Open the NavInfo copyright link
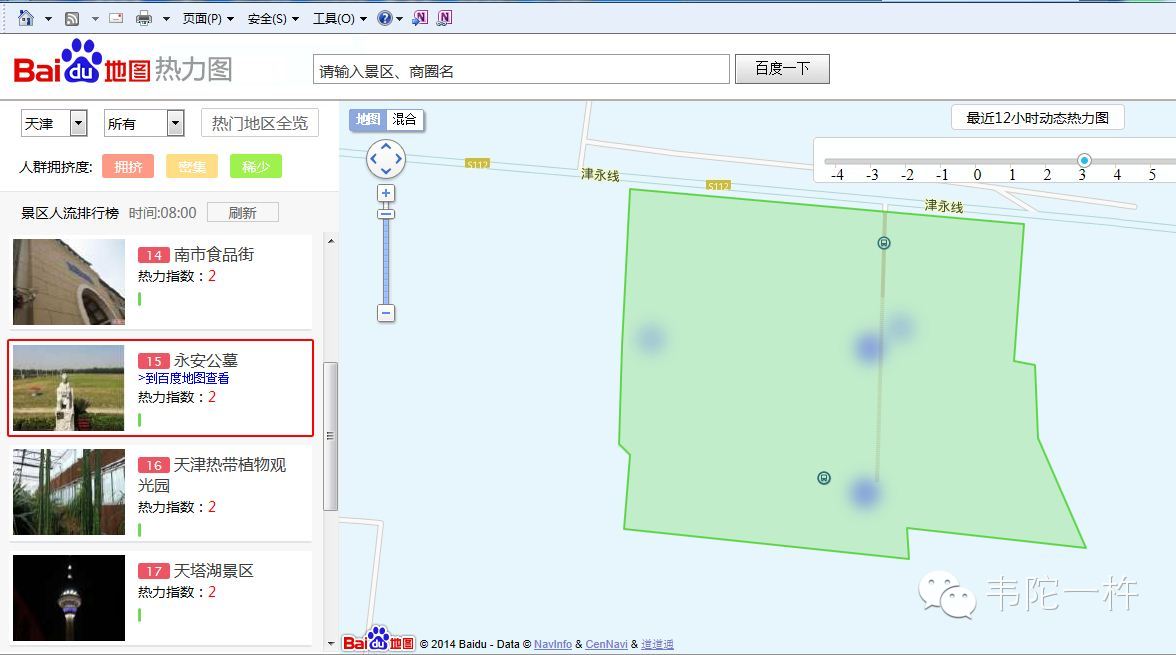 point(553,644)
